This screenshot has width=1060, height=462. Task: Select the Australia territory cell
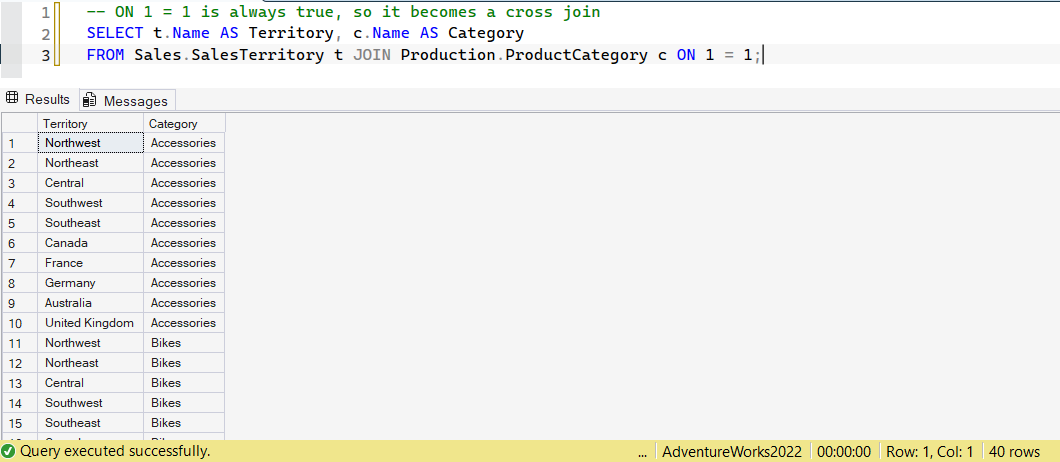(x=91, y=303)
